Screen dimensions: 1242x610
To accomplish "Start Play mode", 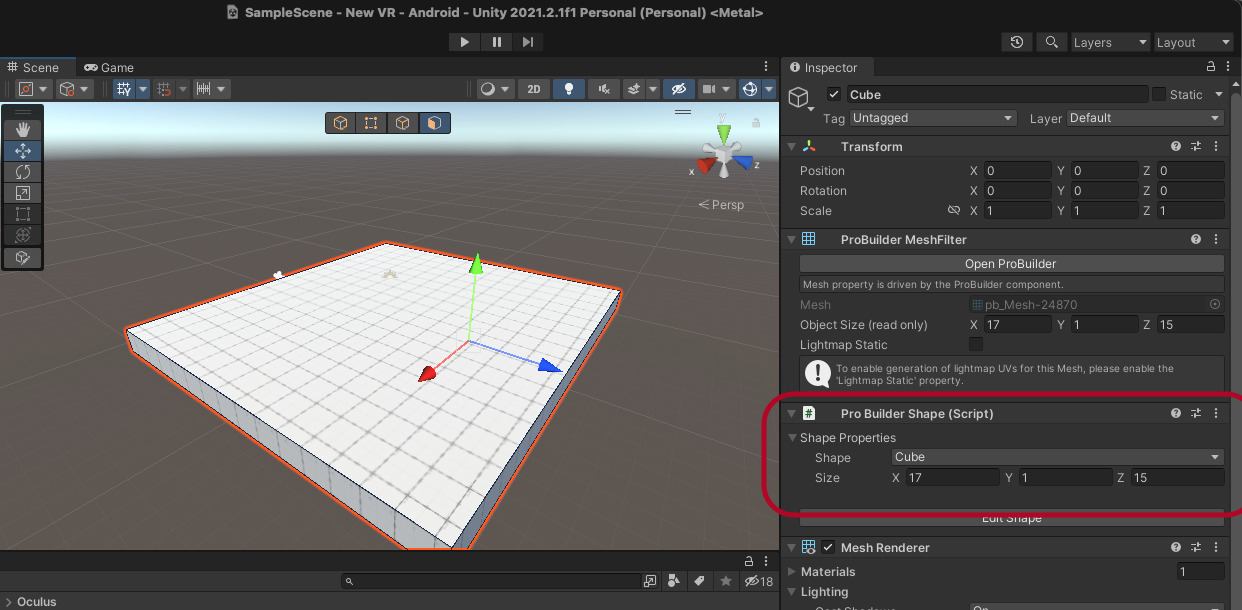I will coord(464,42).
